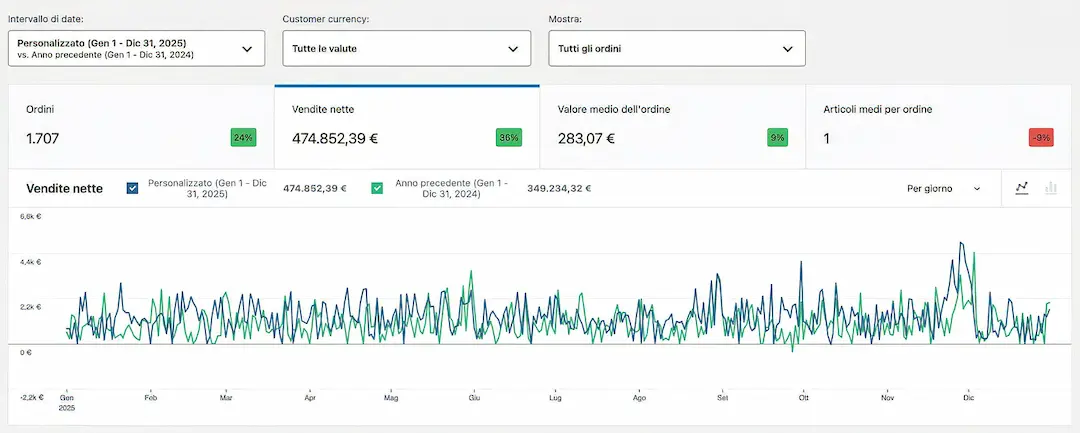Click the Mar month label on the chart axis
The height and width of the screenshot is (433, 1080).
(x=225, y=398)
